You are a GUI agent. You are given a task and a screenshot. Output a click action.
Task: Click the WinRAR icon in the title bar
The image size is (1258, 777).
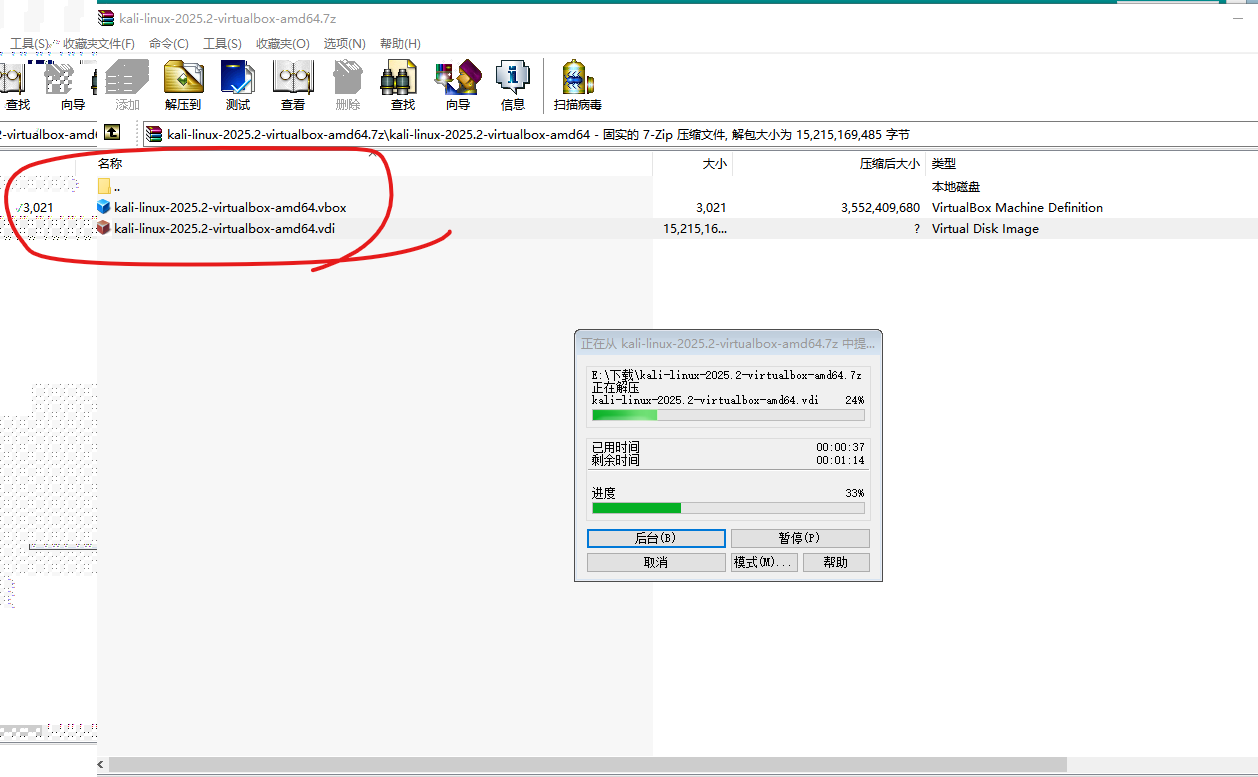point(107,18)
